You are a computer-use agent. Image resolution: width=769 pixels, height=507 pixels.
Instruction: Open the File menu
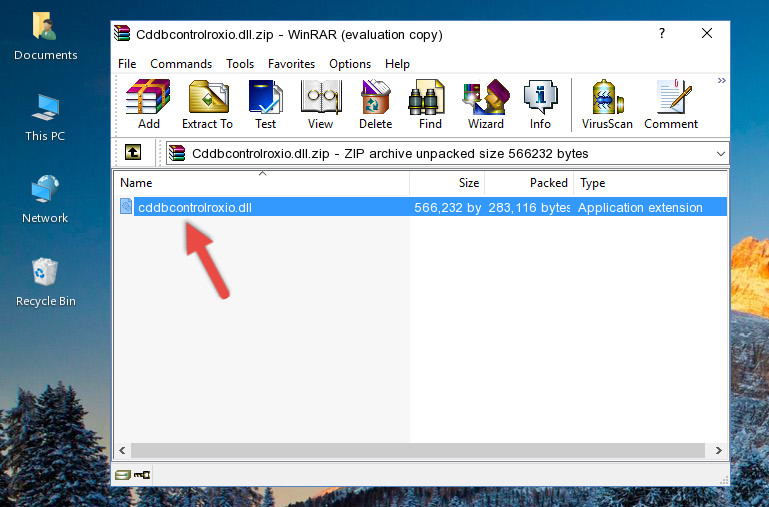[127, 64]
